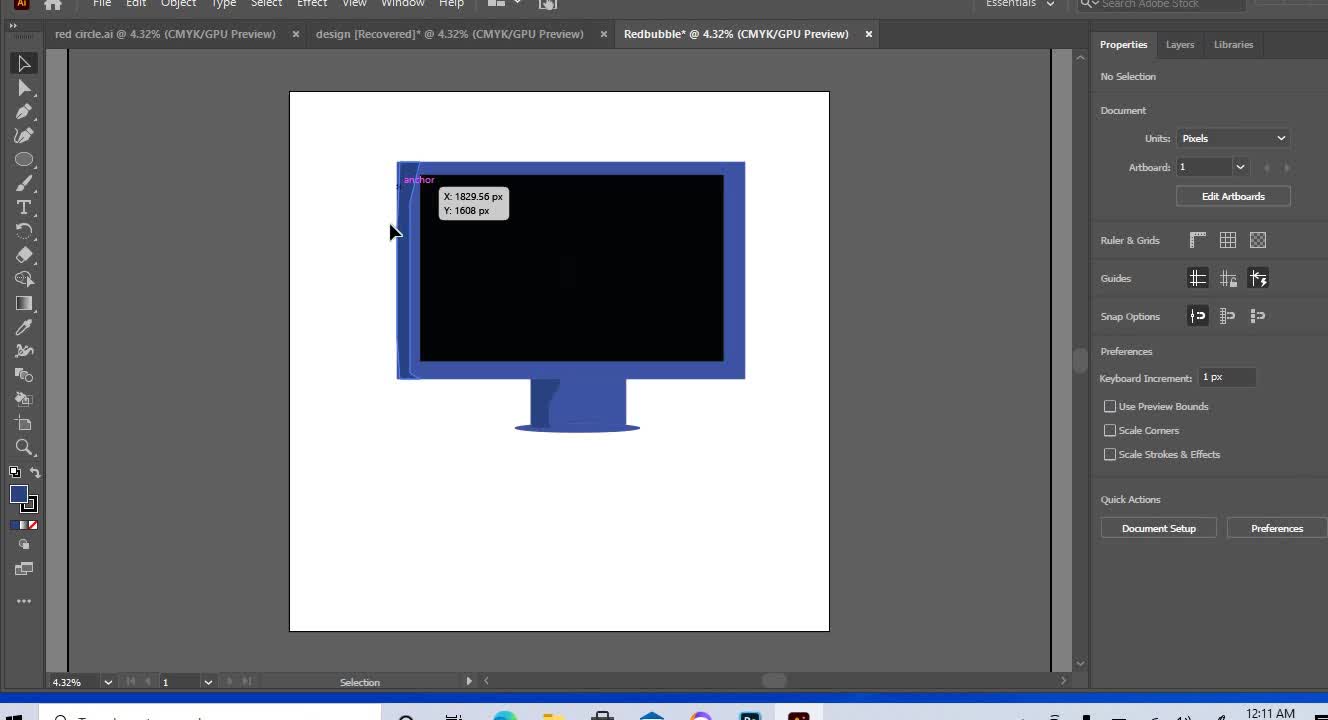Switch to red circle.ai document tab

[x=165, y=34]
